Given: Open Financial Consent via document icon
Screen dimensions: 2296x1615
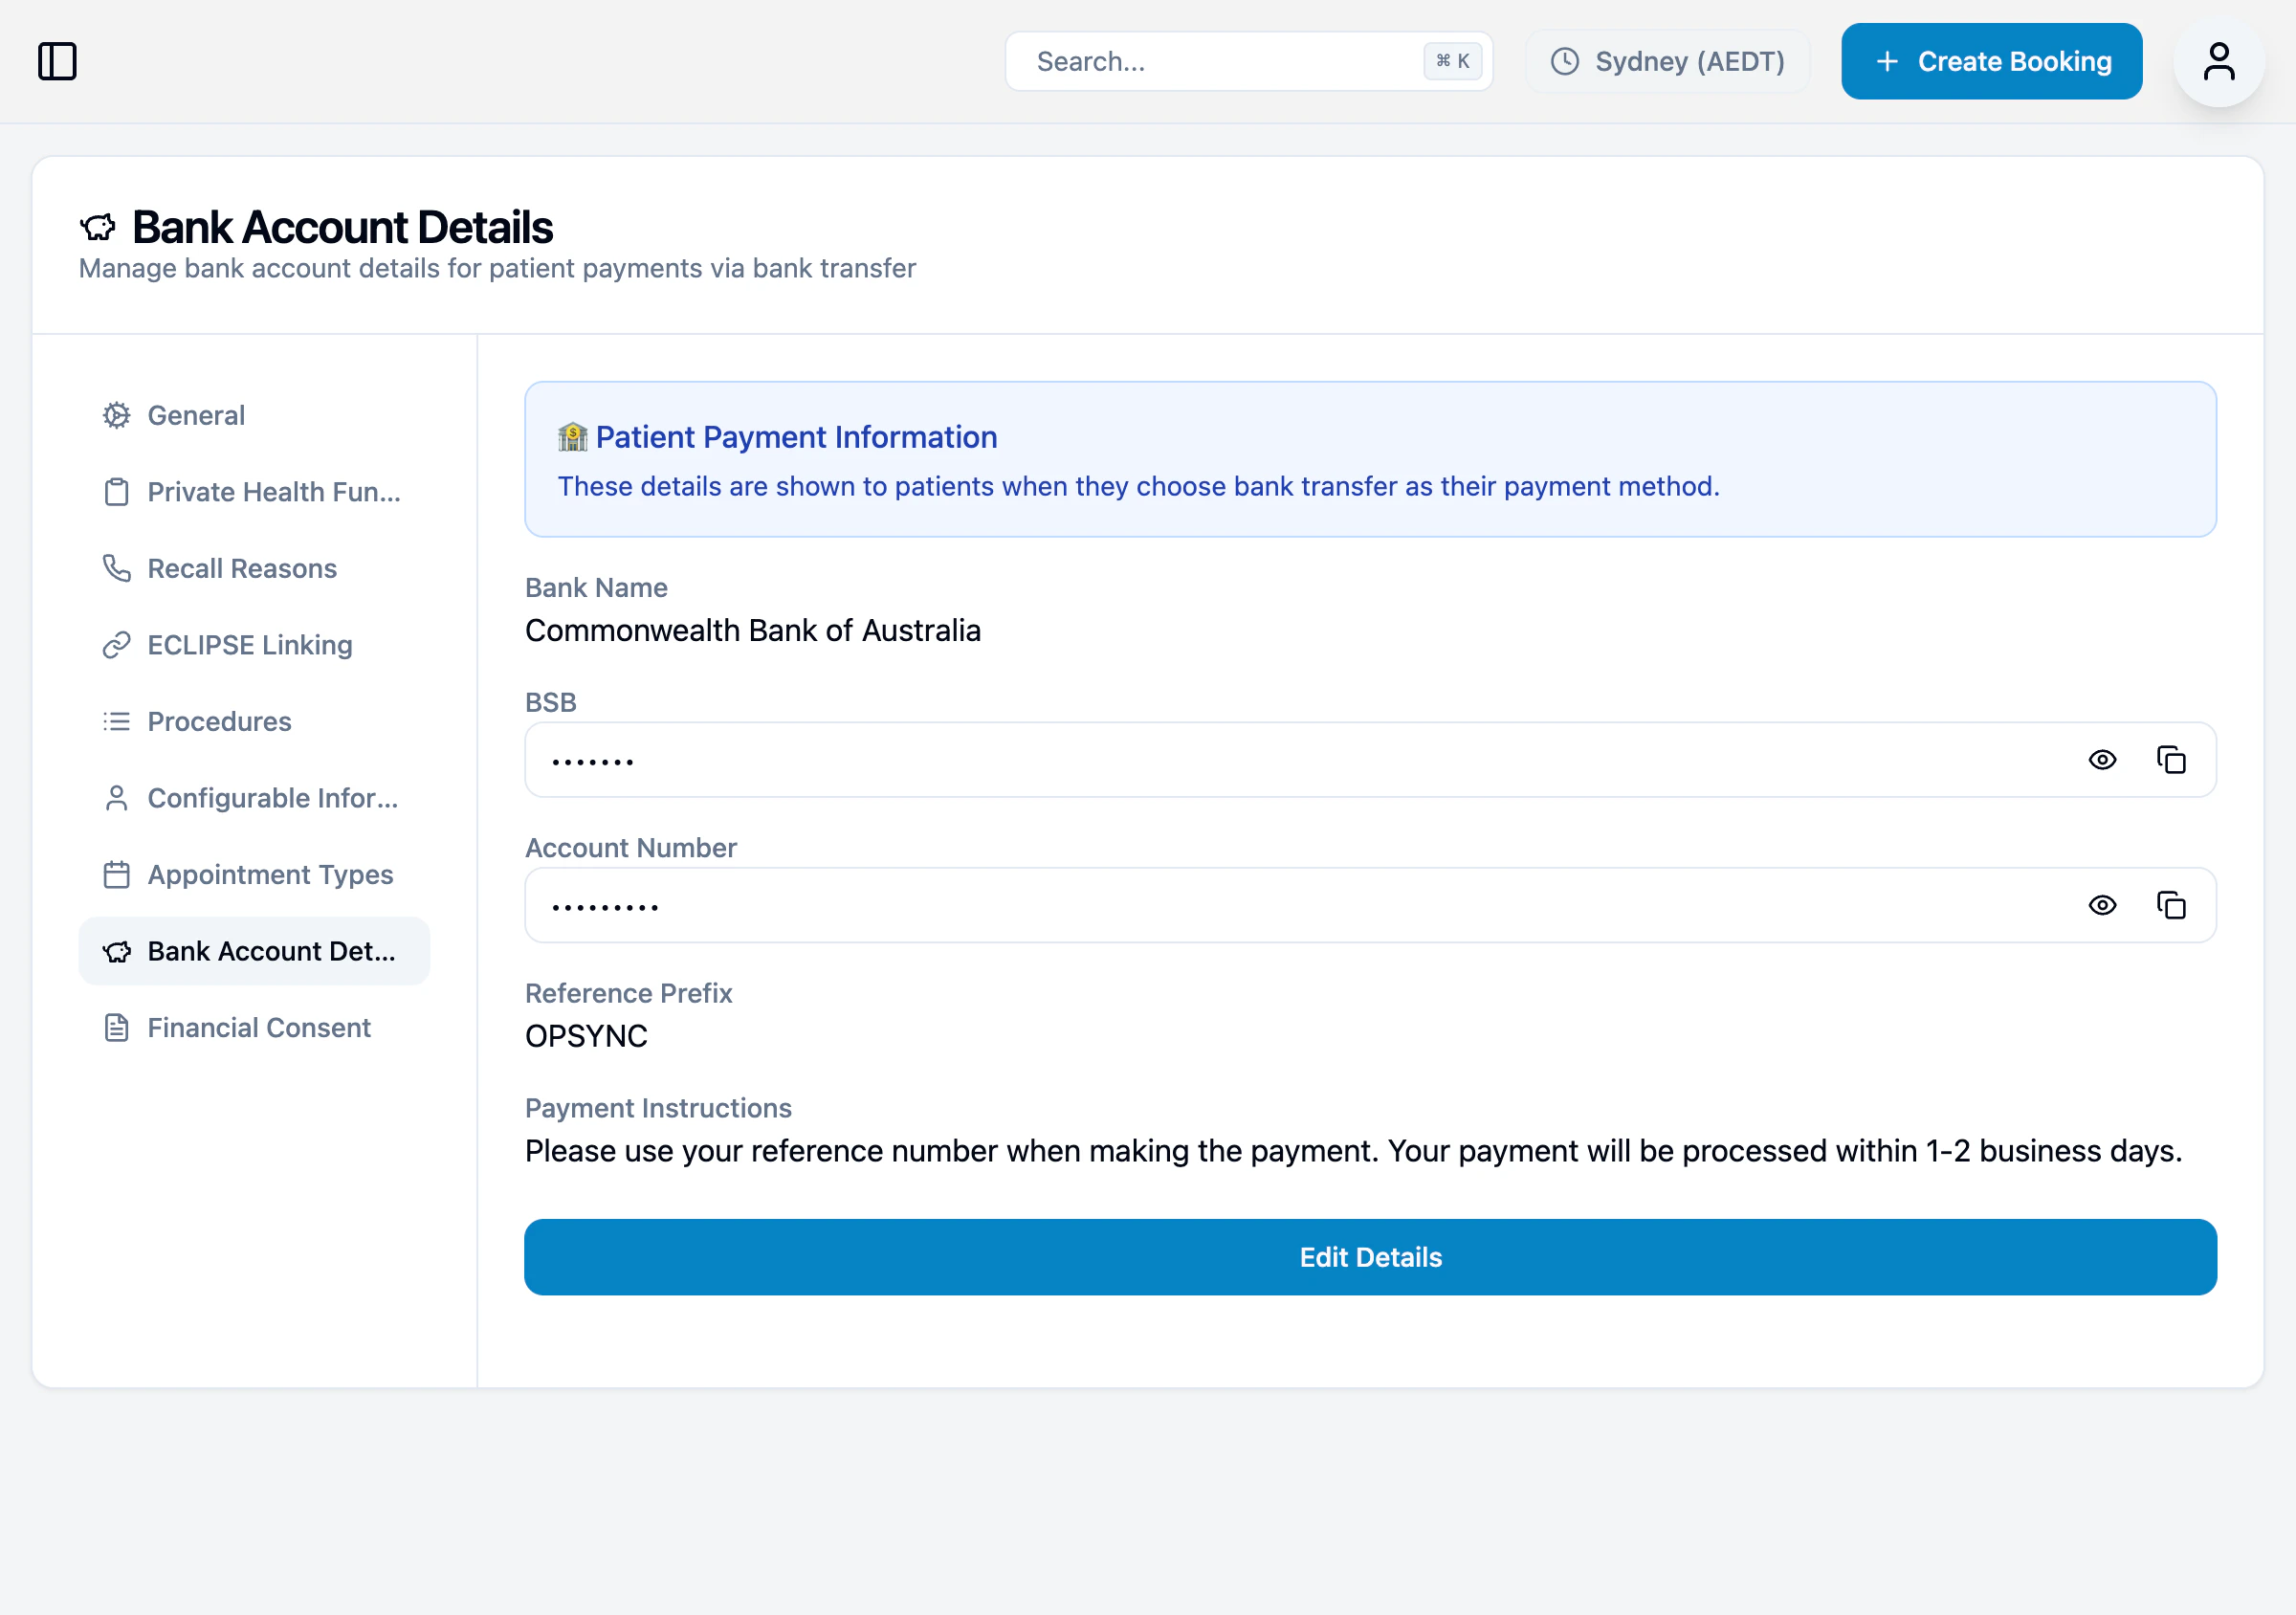Looking at the screenshot, I should (116, 1027).
